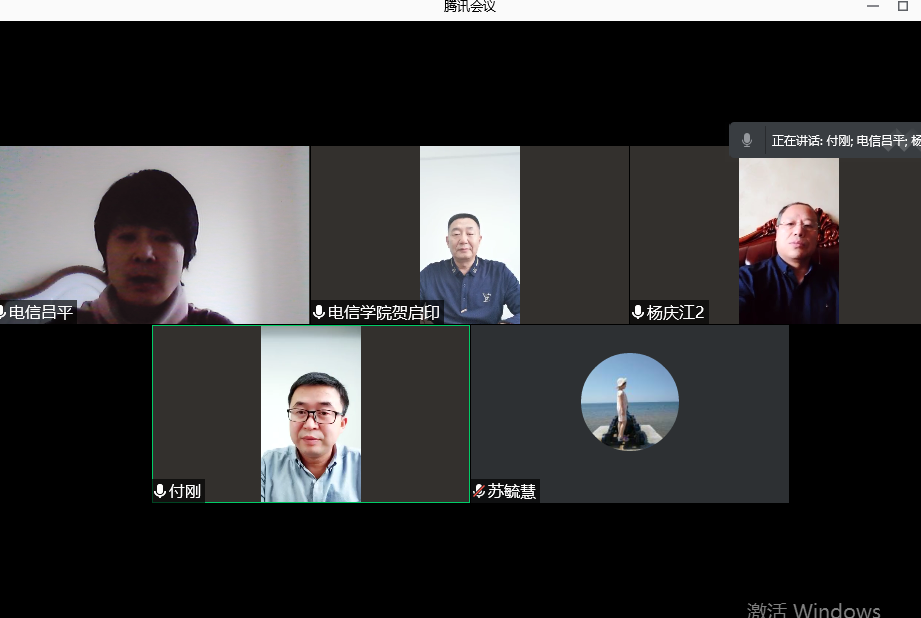Click the 付刚 name label
Viewport: 921px width, 618px height.
tap(184, 491)
